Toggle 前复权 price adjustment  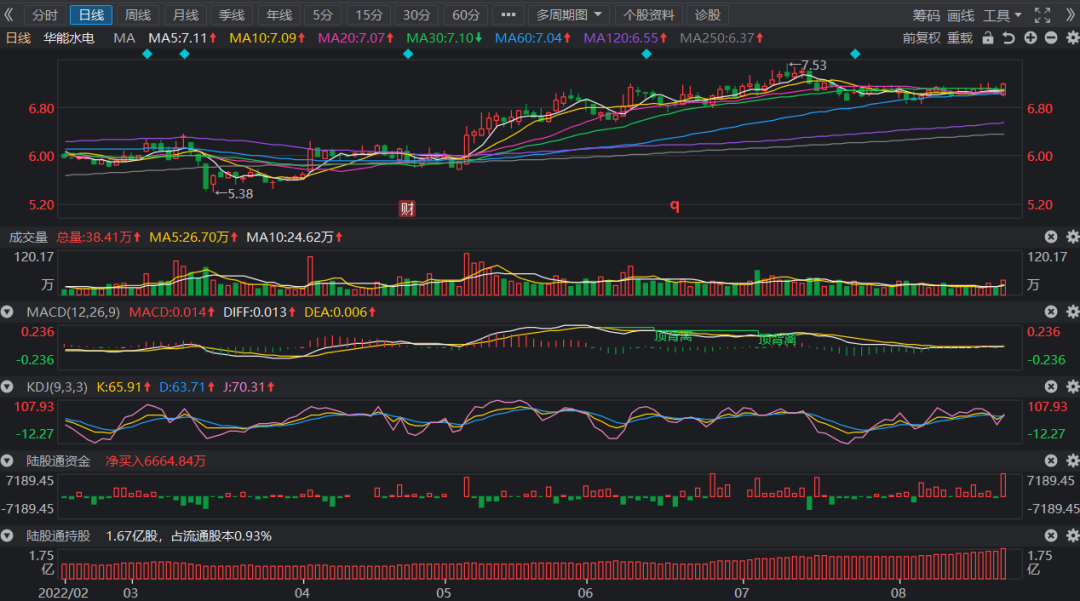point(921,38)
